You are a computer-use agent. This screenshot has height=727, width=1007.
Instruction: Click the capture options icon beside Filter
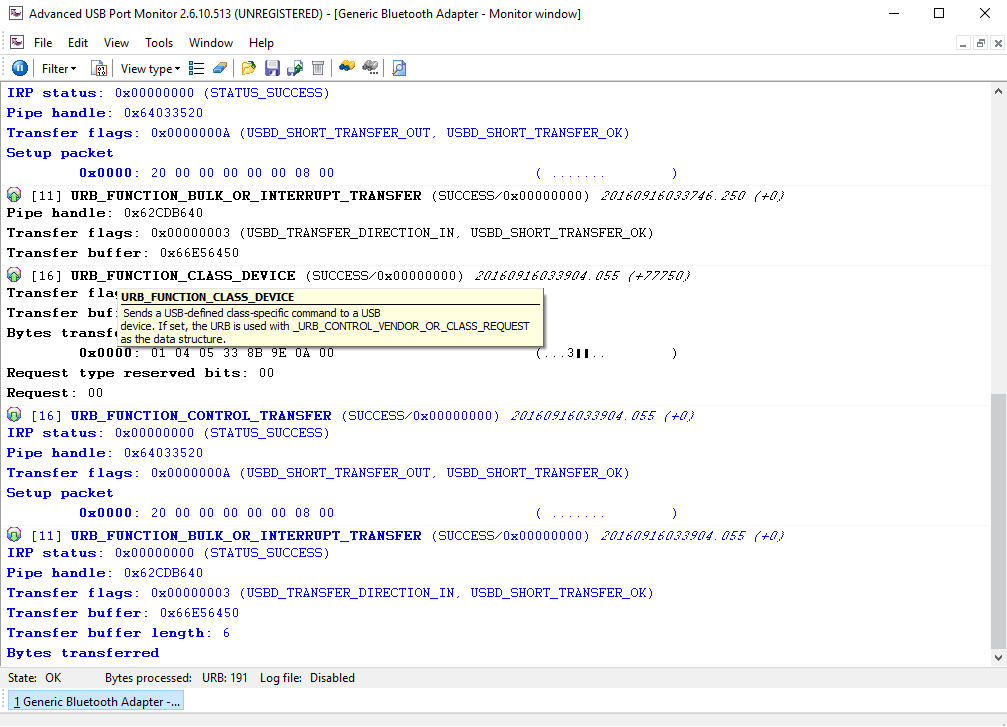click(98, 68)
